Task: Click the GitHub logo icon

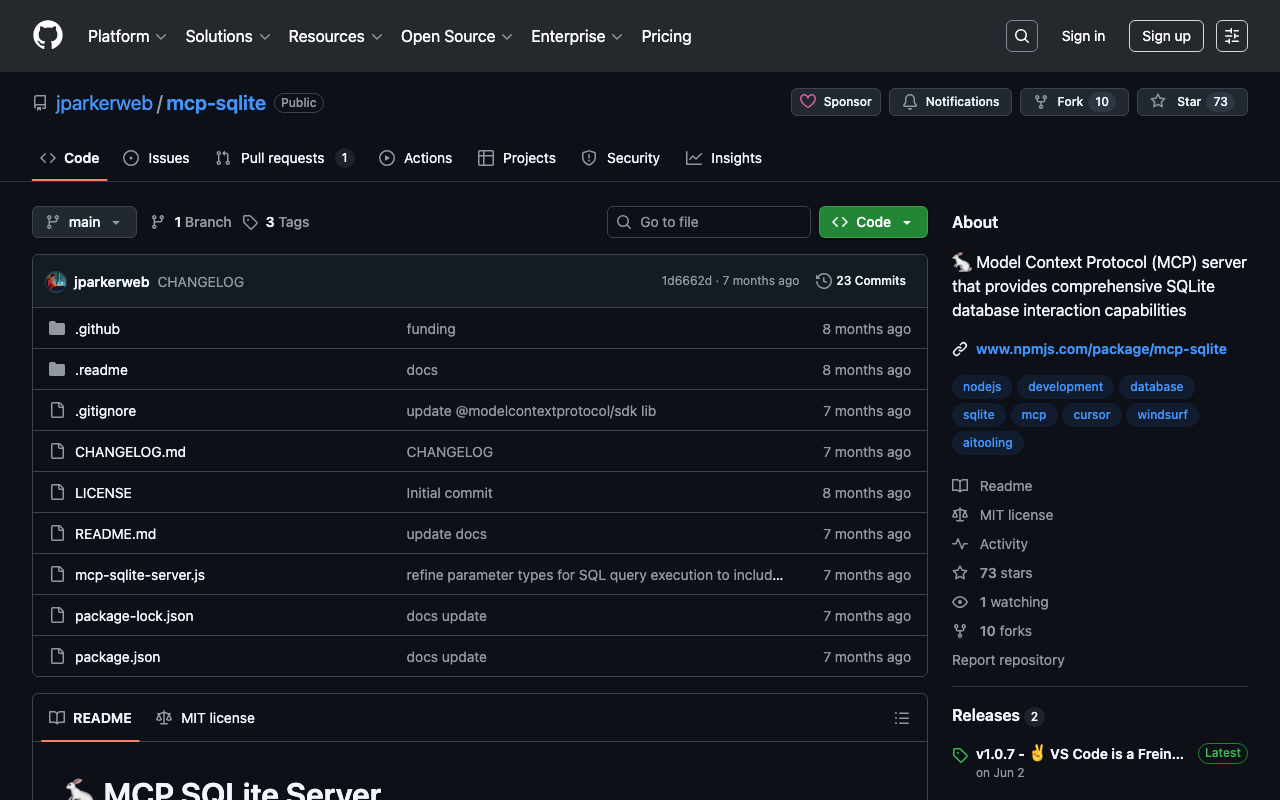Action: pos(48,36)
